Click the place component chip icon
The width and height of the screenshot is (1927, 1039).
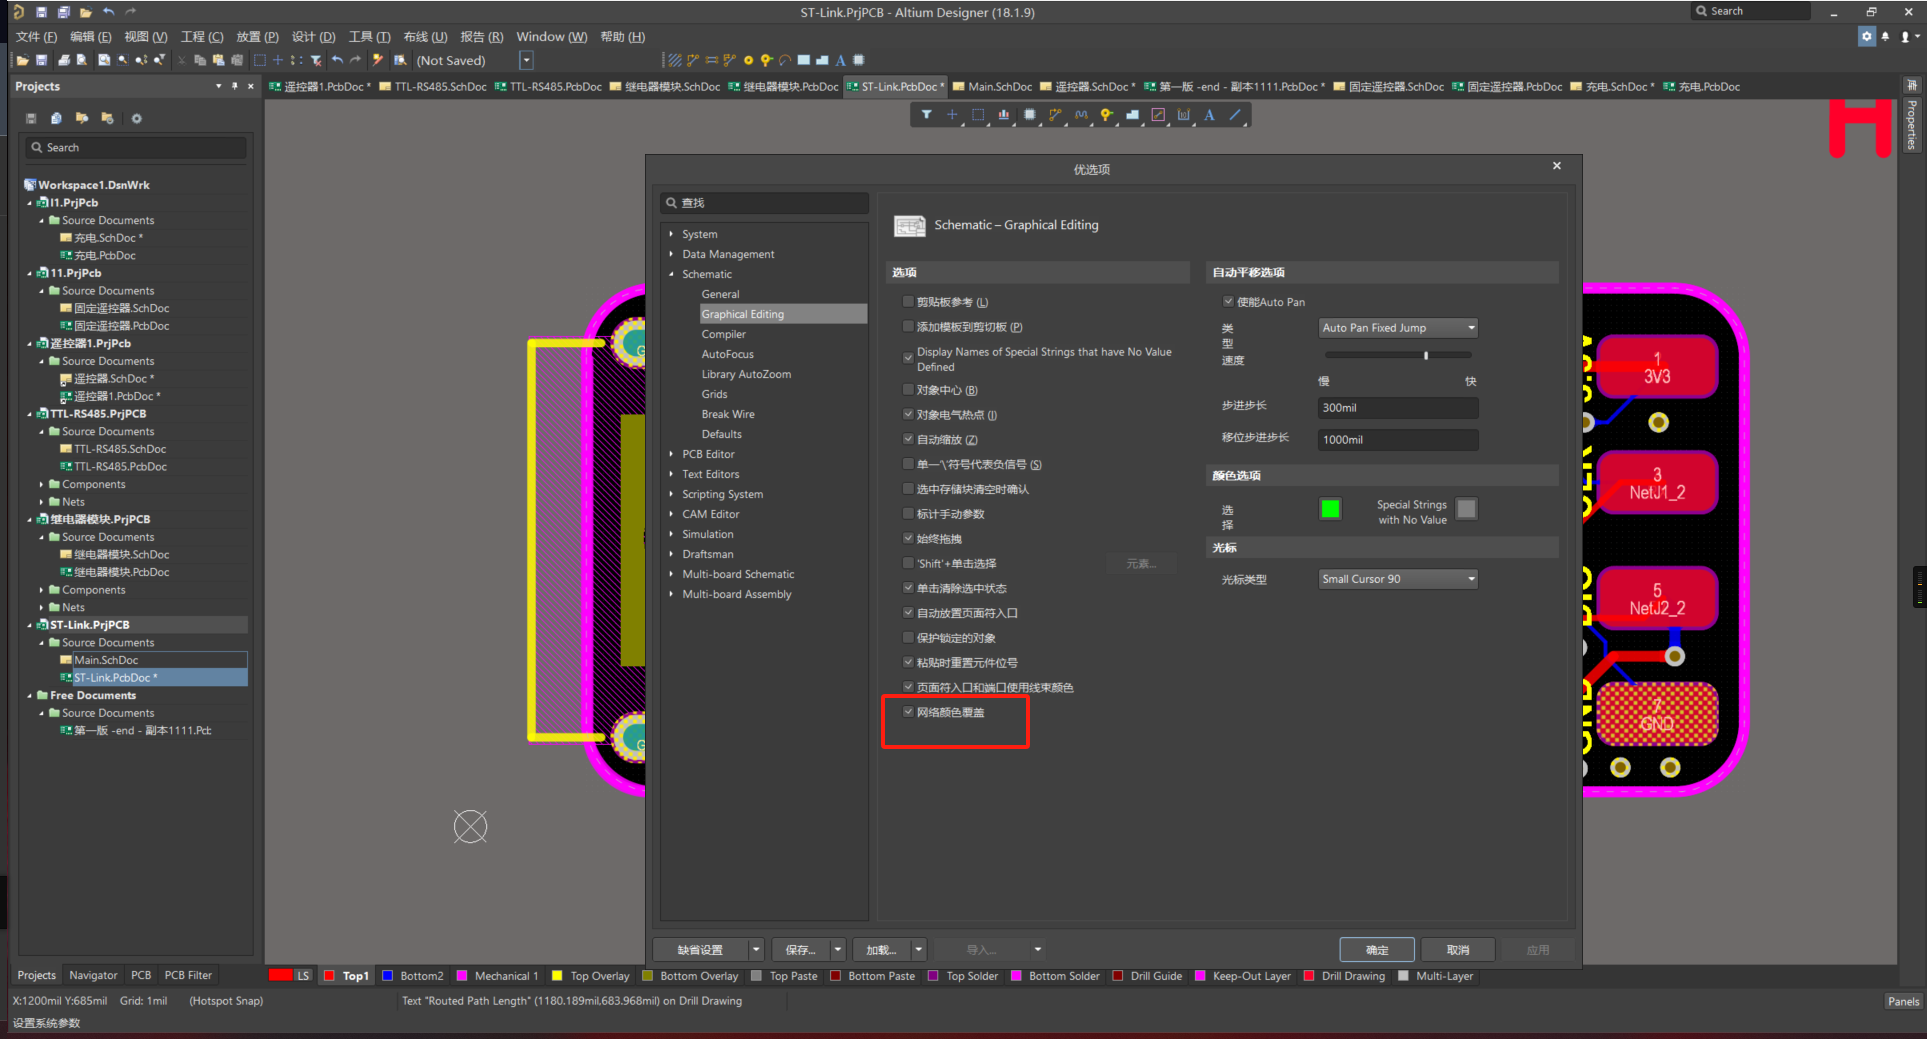click(x=1029, y=115)
